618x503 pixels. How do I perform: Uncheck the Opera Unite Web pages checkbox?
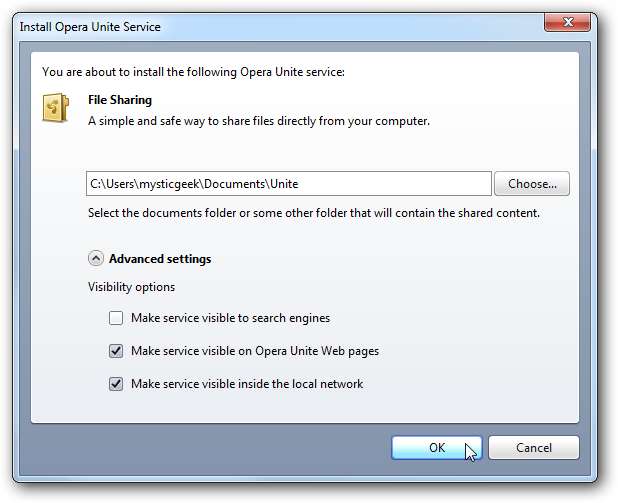[x=116, y=351]
